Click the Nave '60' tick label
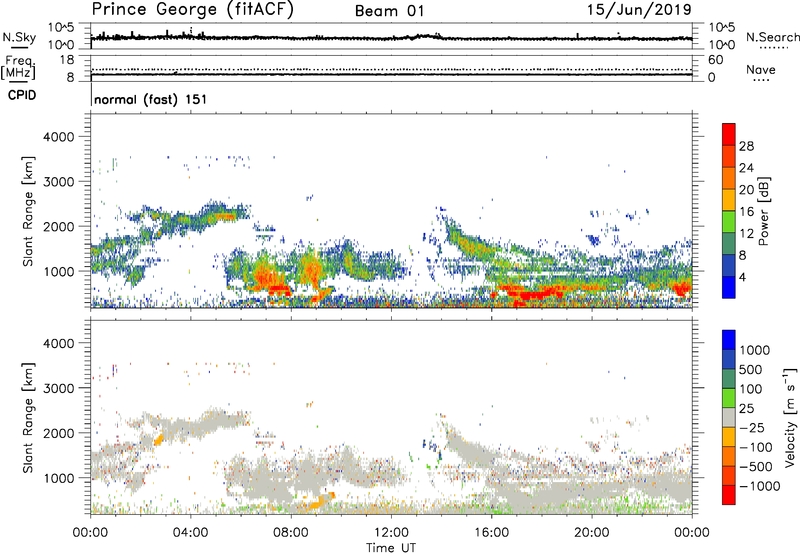Screen dimensions: 800x554 [716, 60]
